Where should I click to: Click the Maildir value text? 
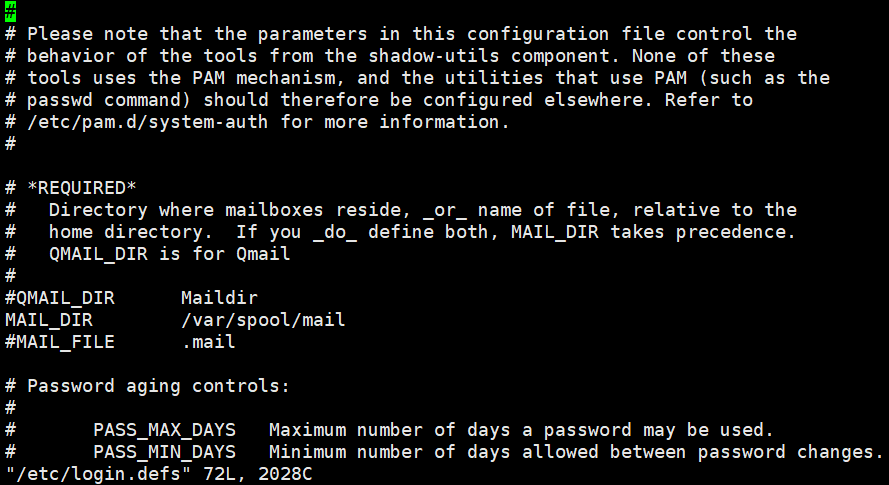(219, 298)
